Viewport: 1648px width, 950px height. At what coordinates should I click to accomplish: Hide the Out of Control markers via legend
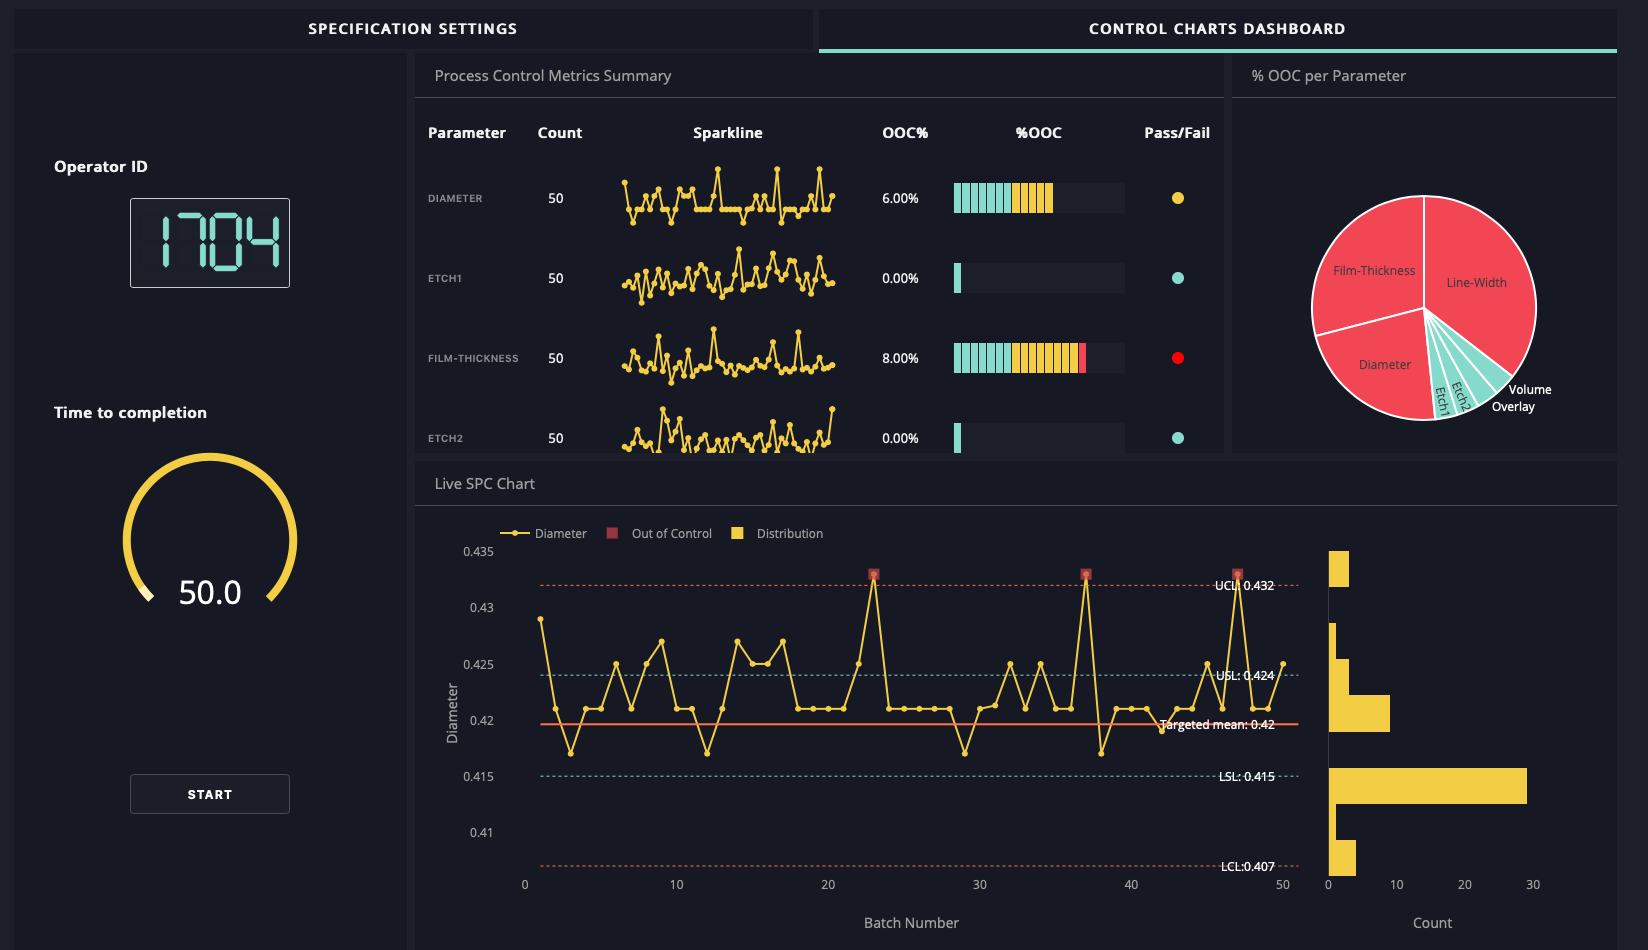658,533
